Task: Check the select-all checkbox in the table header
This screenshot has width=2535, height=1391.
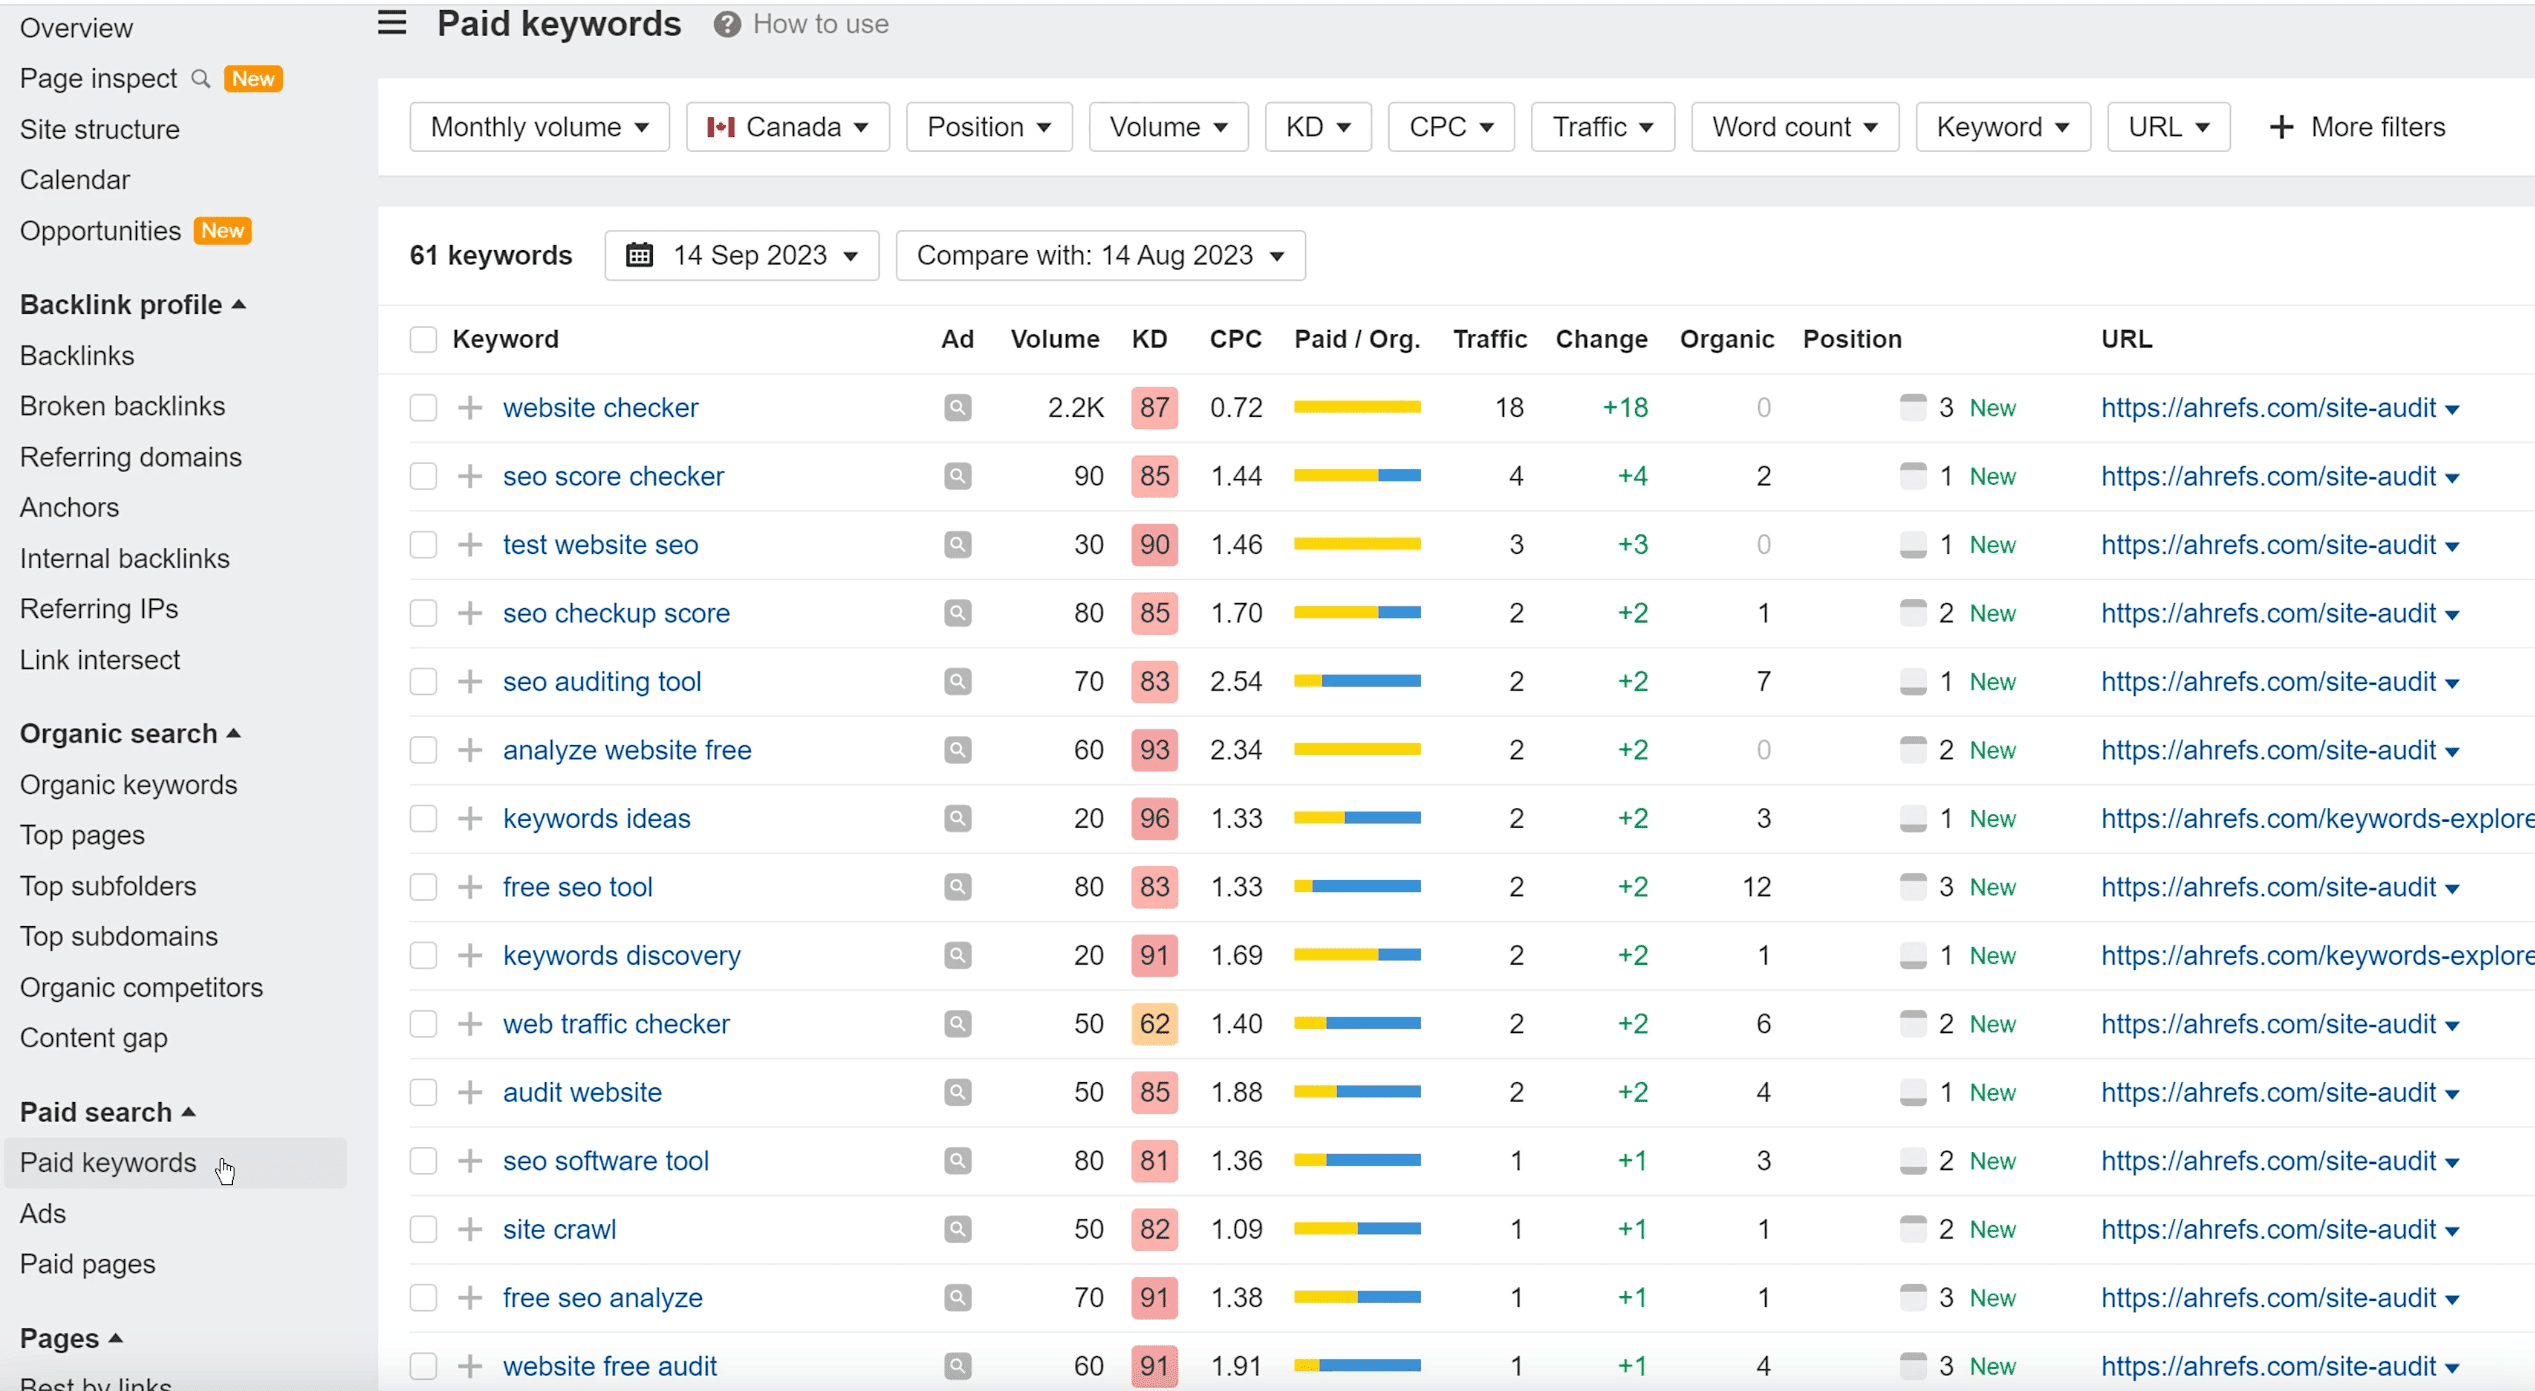Action: point(423,339)
